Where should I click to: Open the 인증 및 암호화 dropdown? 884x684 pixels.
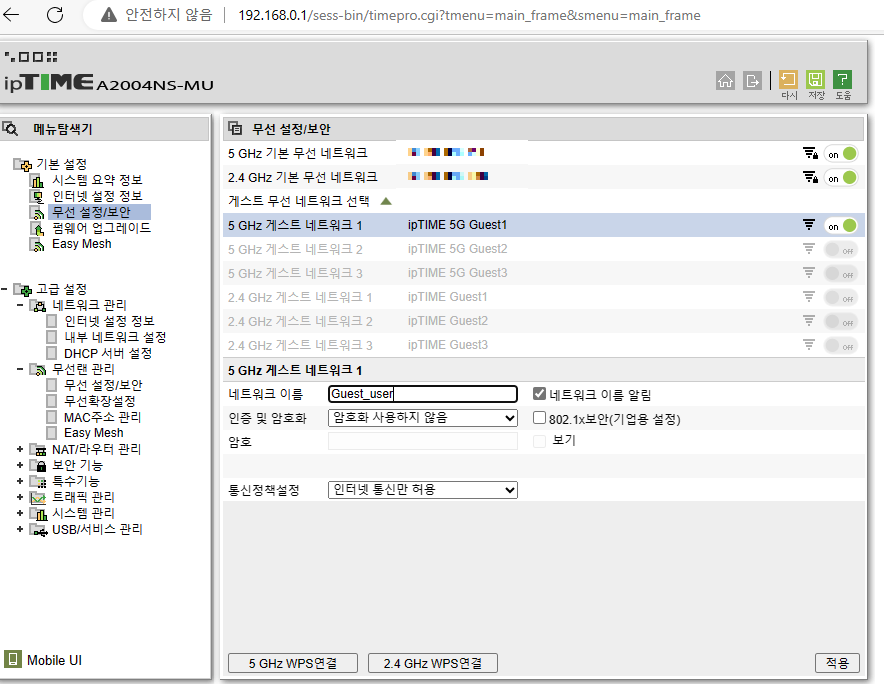[x=421, y=418]
